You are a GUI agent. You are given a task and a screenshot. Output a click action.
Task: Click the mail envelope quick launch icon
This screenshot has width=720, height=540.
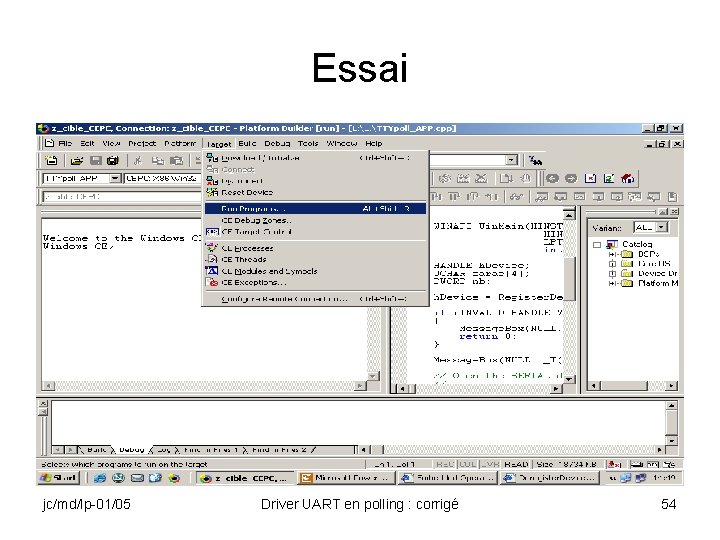tap(137, 478)
